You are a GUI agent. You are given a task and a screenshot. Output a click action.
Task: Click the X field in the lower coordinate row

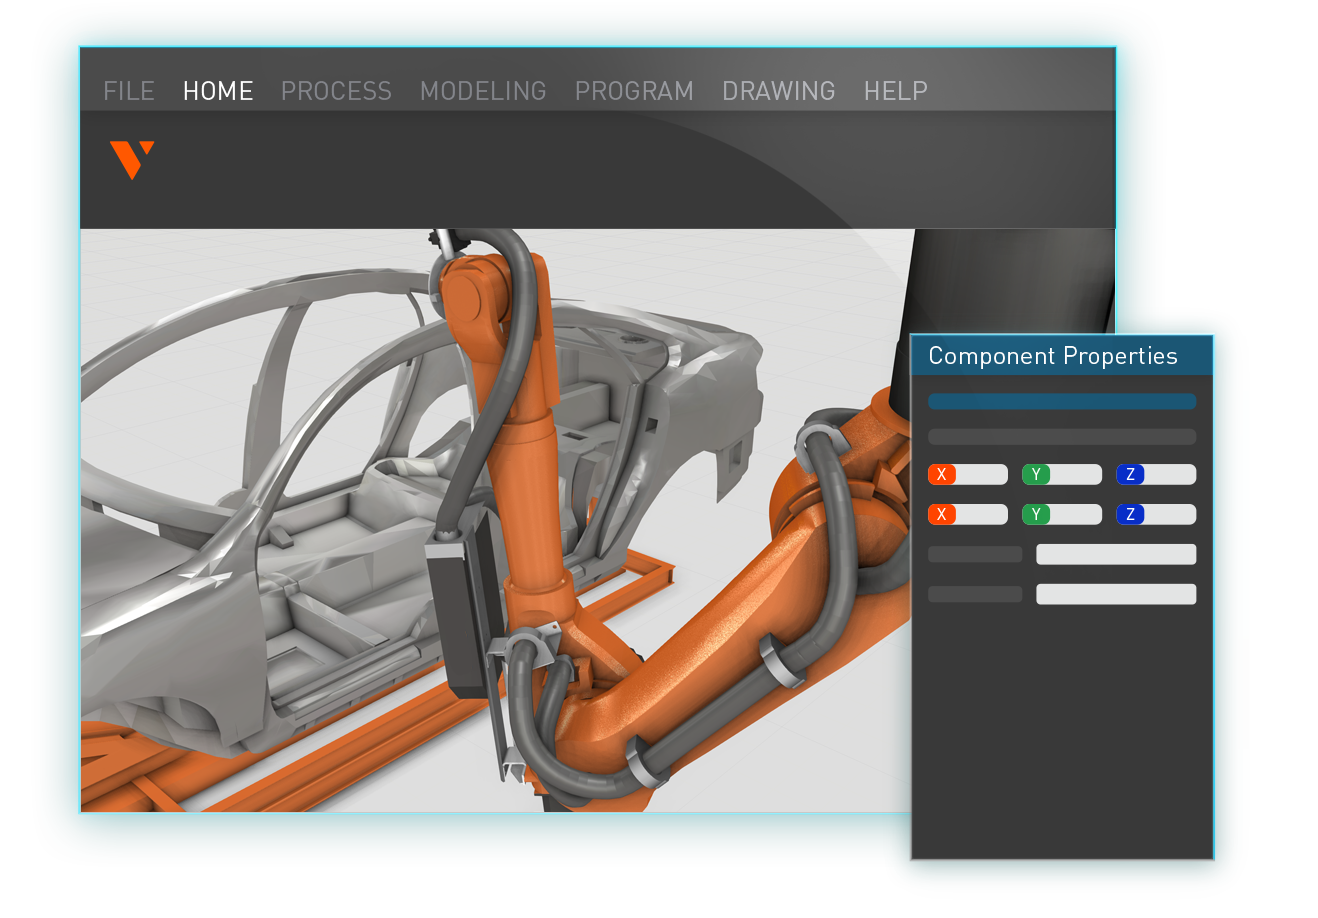click(x=968, y=514)
